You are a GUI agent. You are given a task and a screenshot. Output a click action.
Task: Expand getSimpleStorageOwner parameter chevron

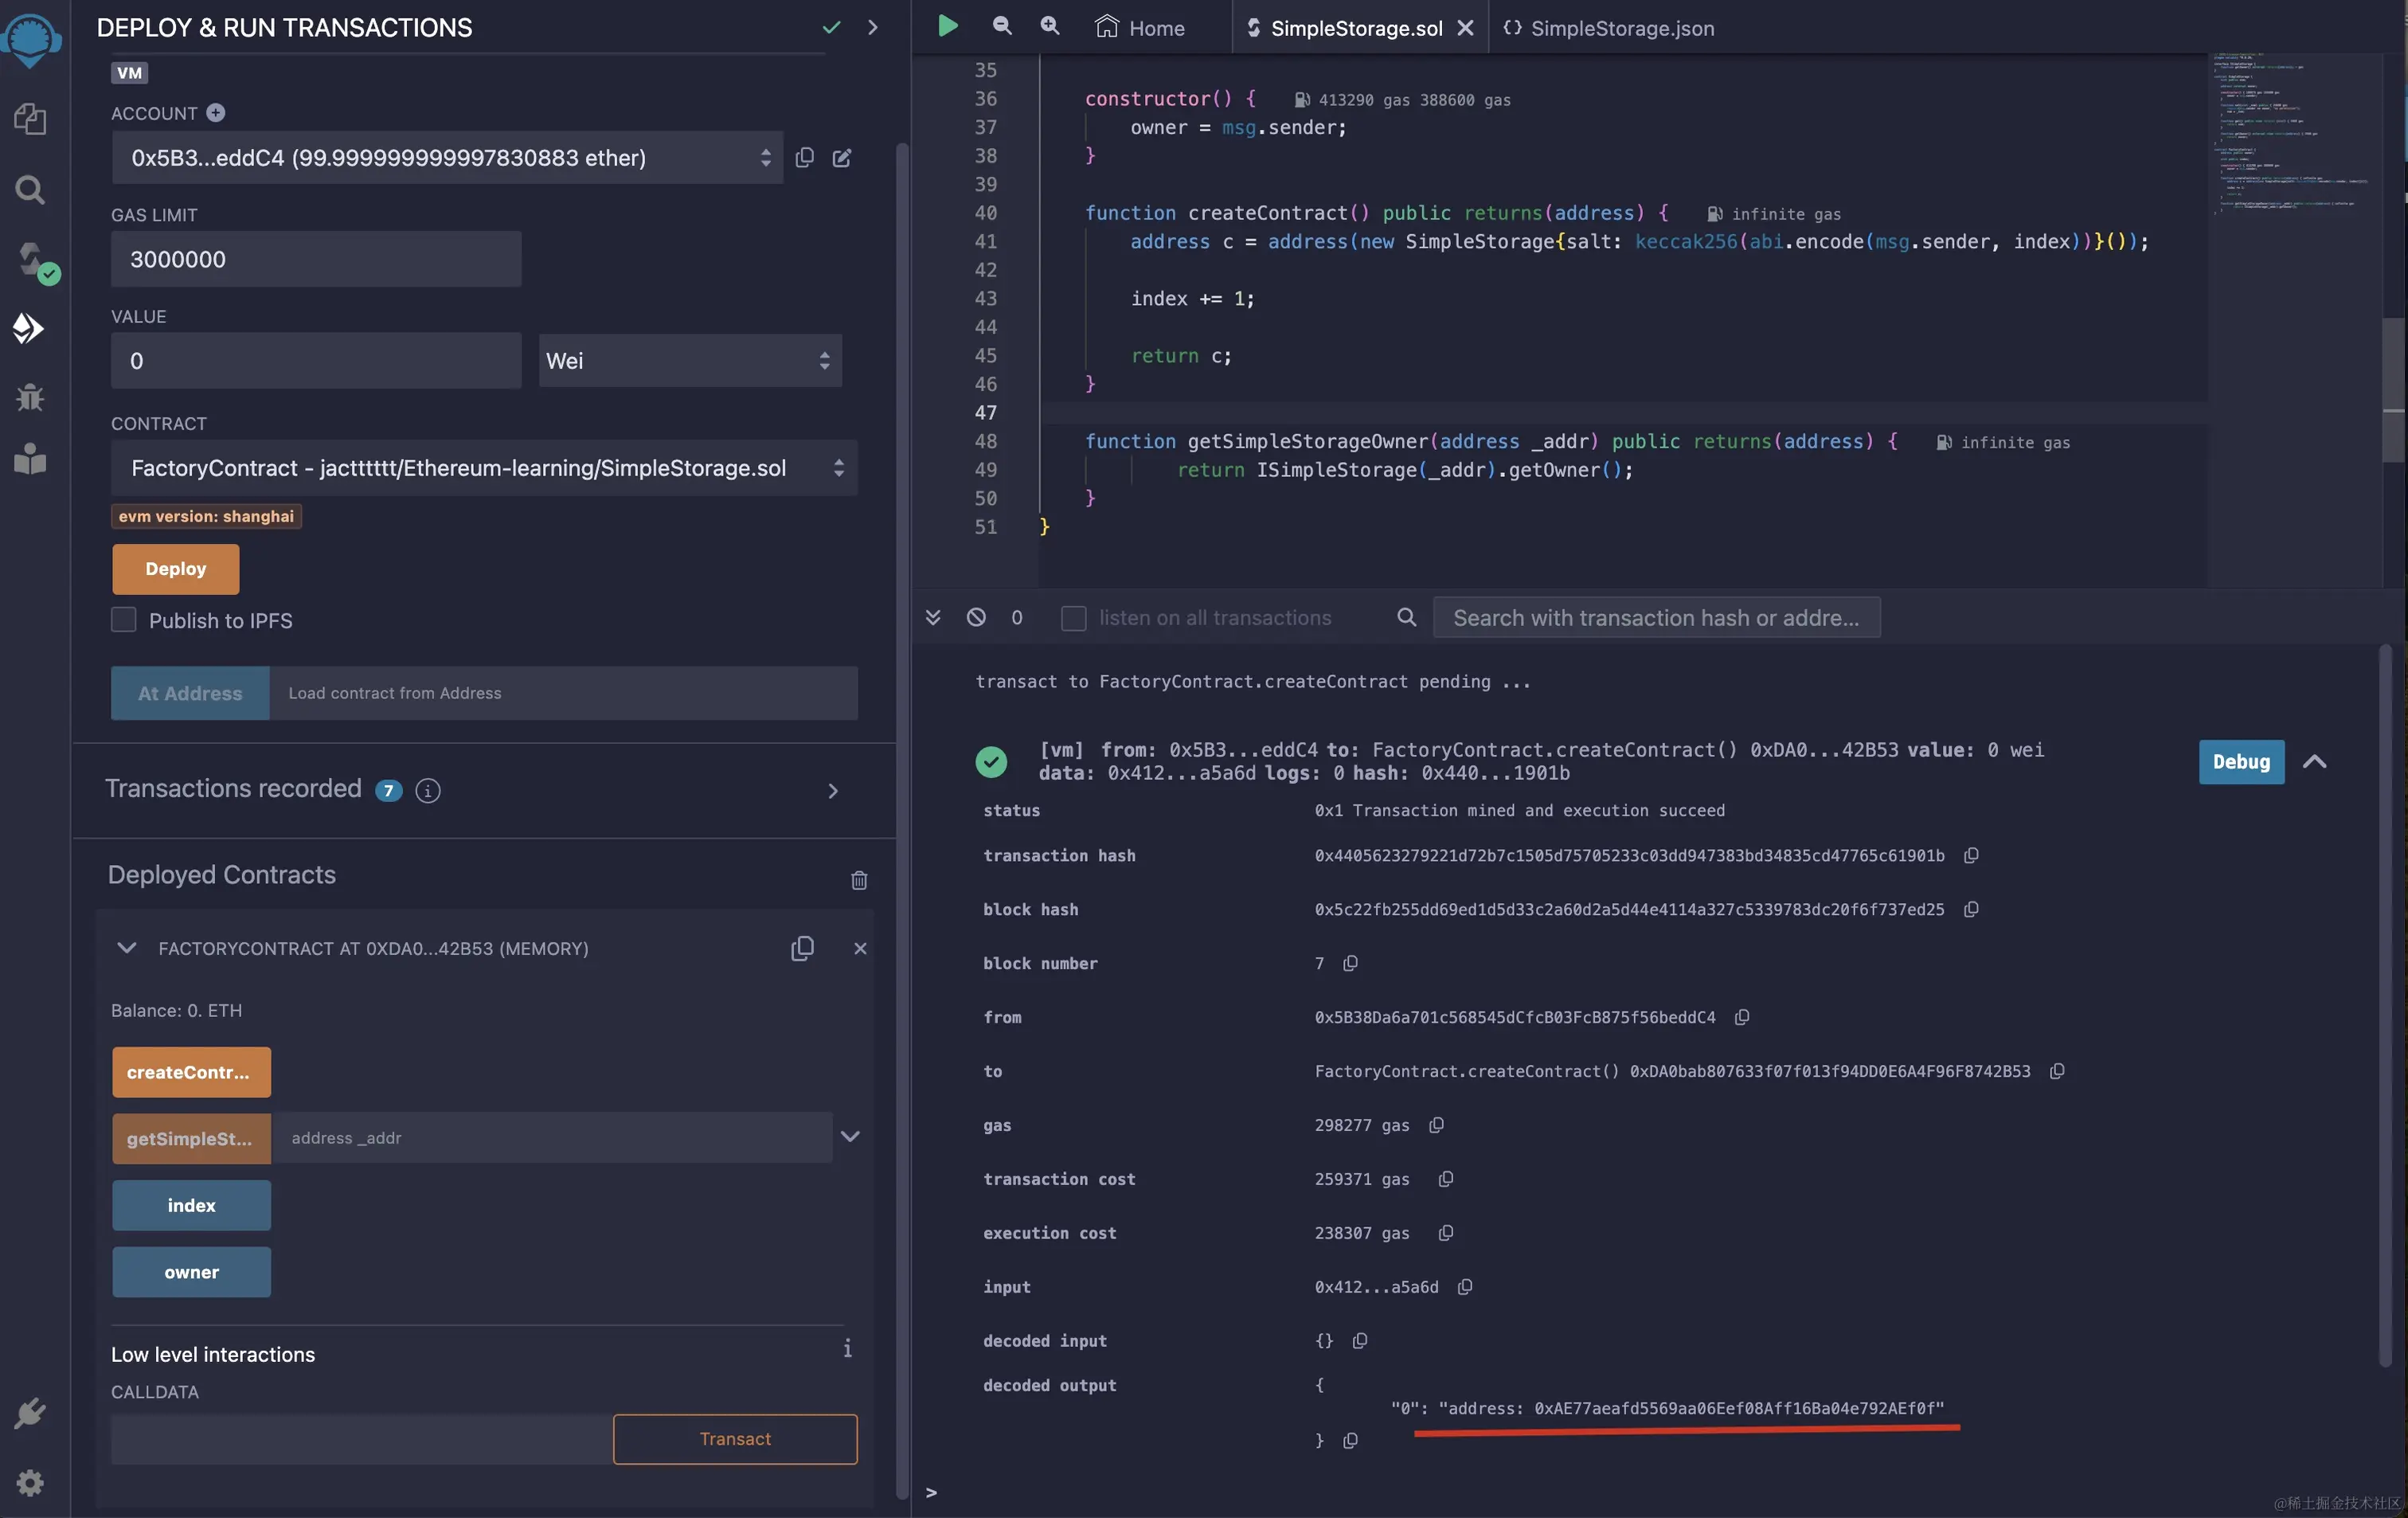point(849,1137)
